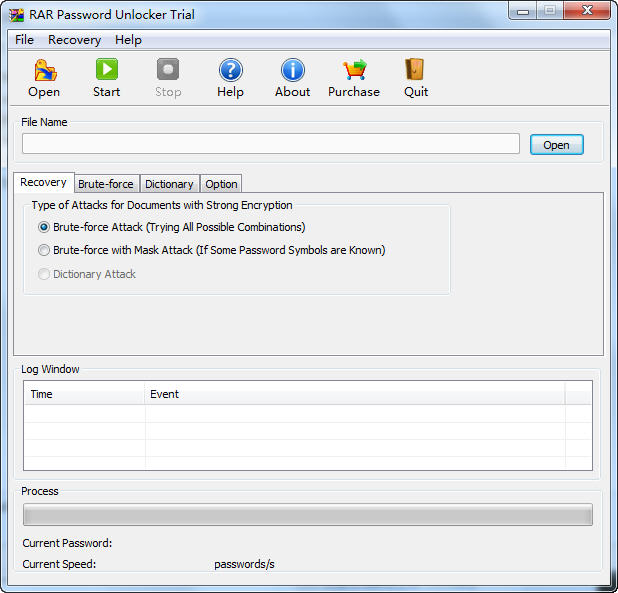This screenshot has height=593, width=618.
Task: Click the greyed-out Stop toolbar icon
Action: click(x=168, y=69)
